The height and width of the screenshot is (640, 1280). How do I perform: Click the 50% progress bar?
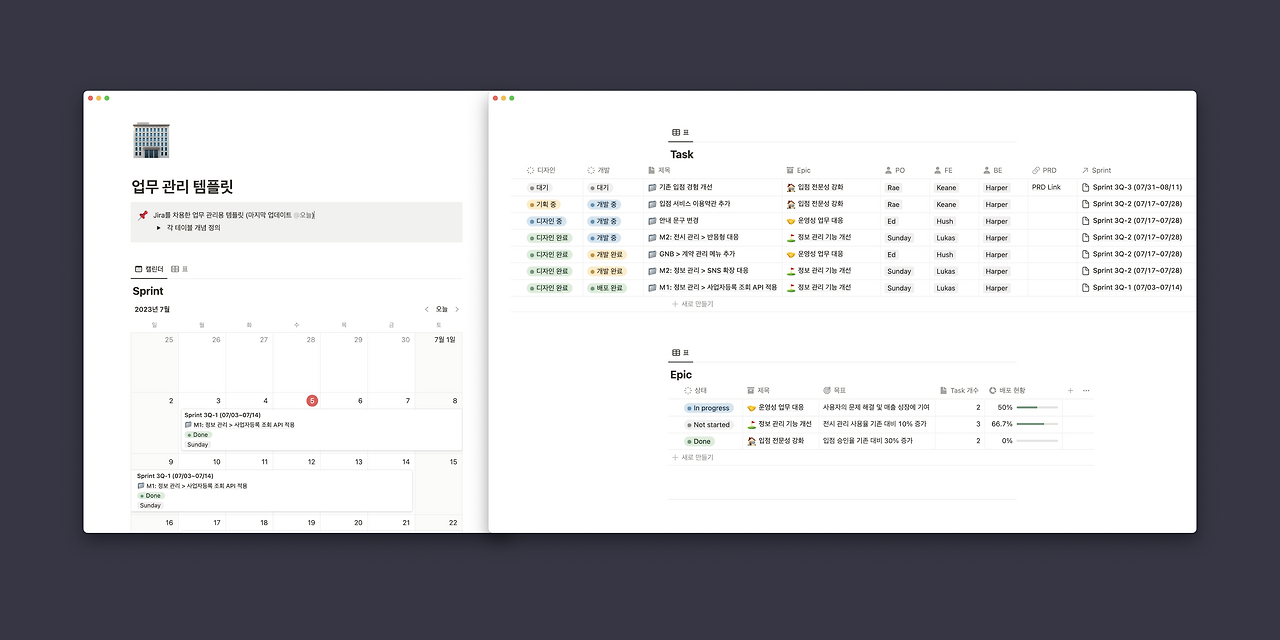pos(1037,408)
